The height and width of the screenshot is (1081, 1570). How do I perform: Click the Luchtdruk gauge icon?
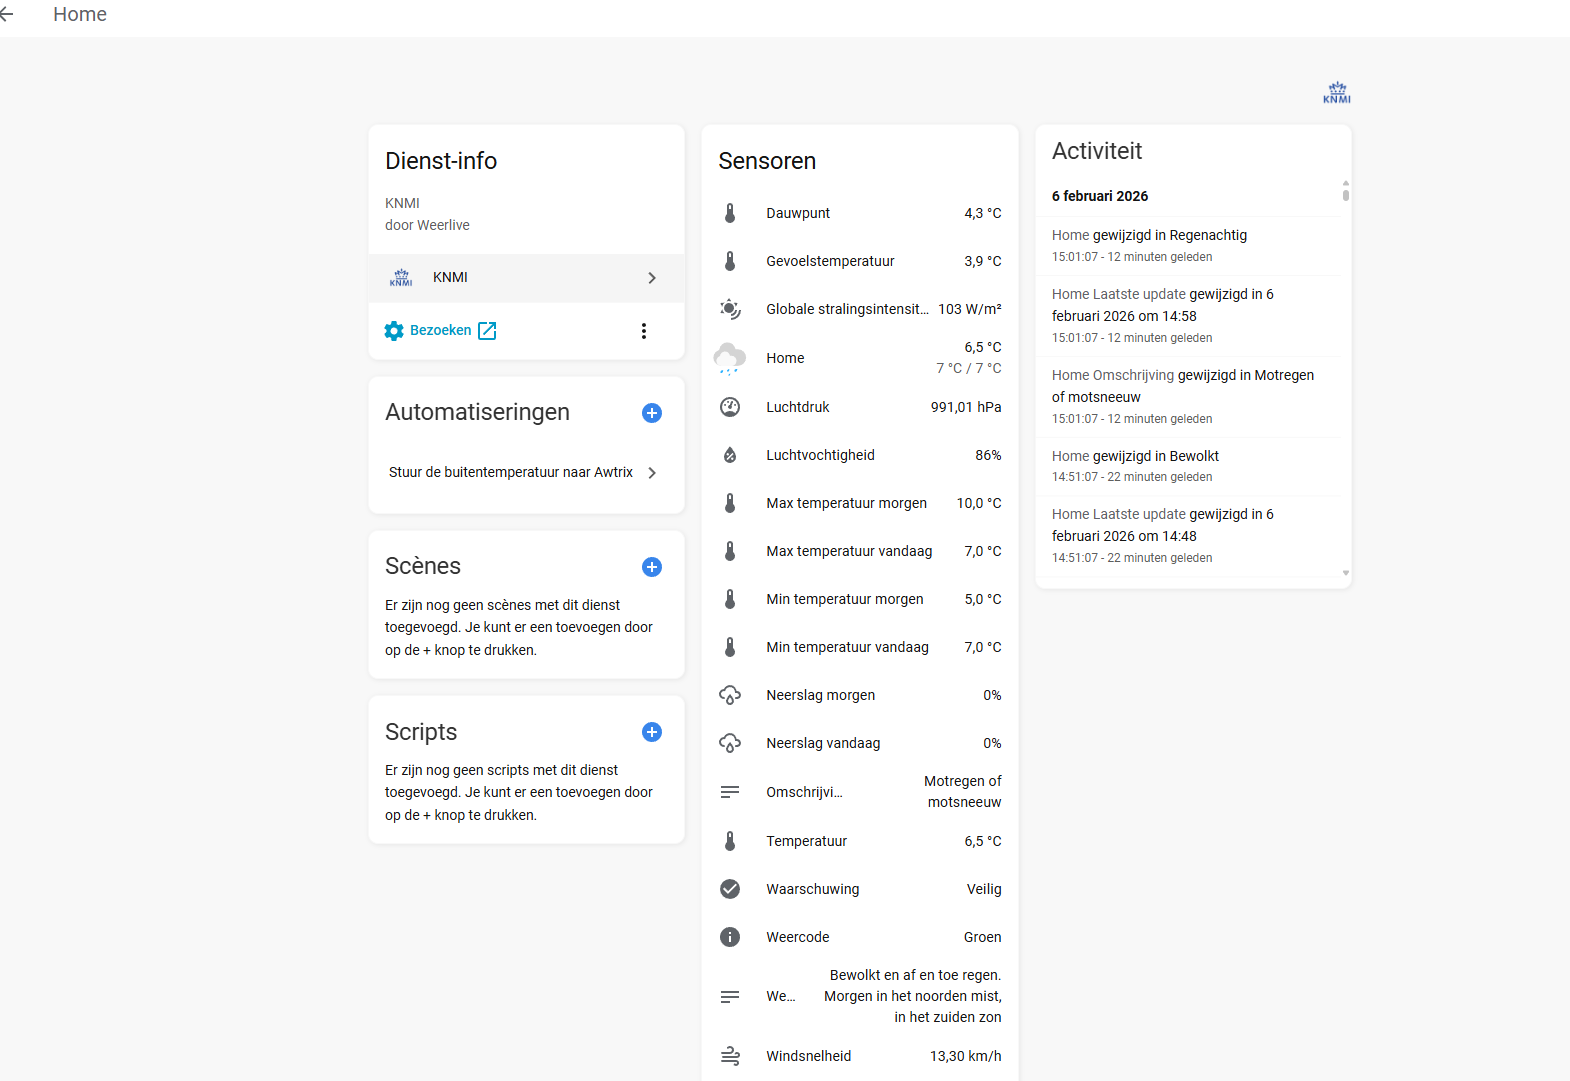click(x=730, y=407)
